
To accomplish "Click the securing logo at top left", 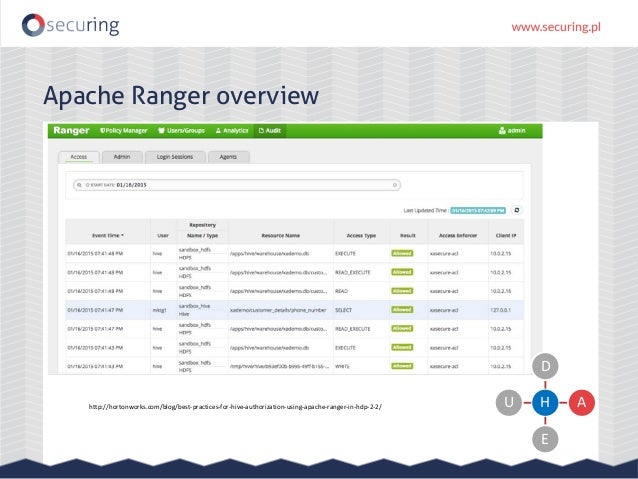I will pyautogui.click(x=70, y=25).
